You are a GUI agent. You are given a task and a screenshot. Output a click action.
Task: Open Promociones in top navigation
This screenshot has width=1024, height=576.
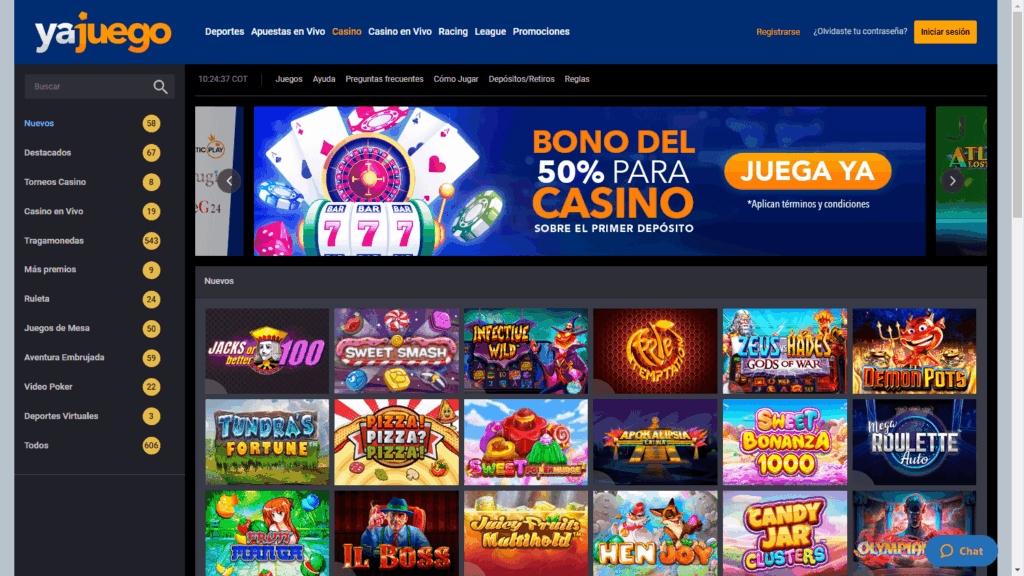(541, 31)
